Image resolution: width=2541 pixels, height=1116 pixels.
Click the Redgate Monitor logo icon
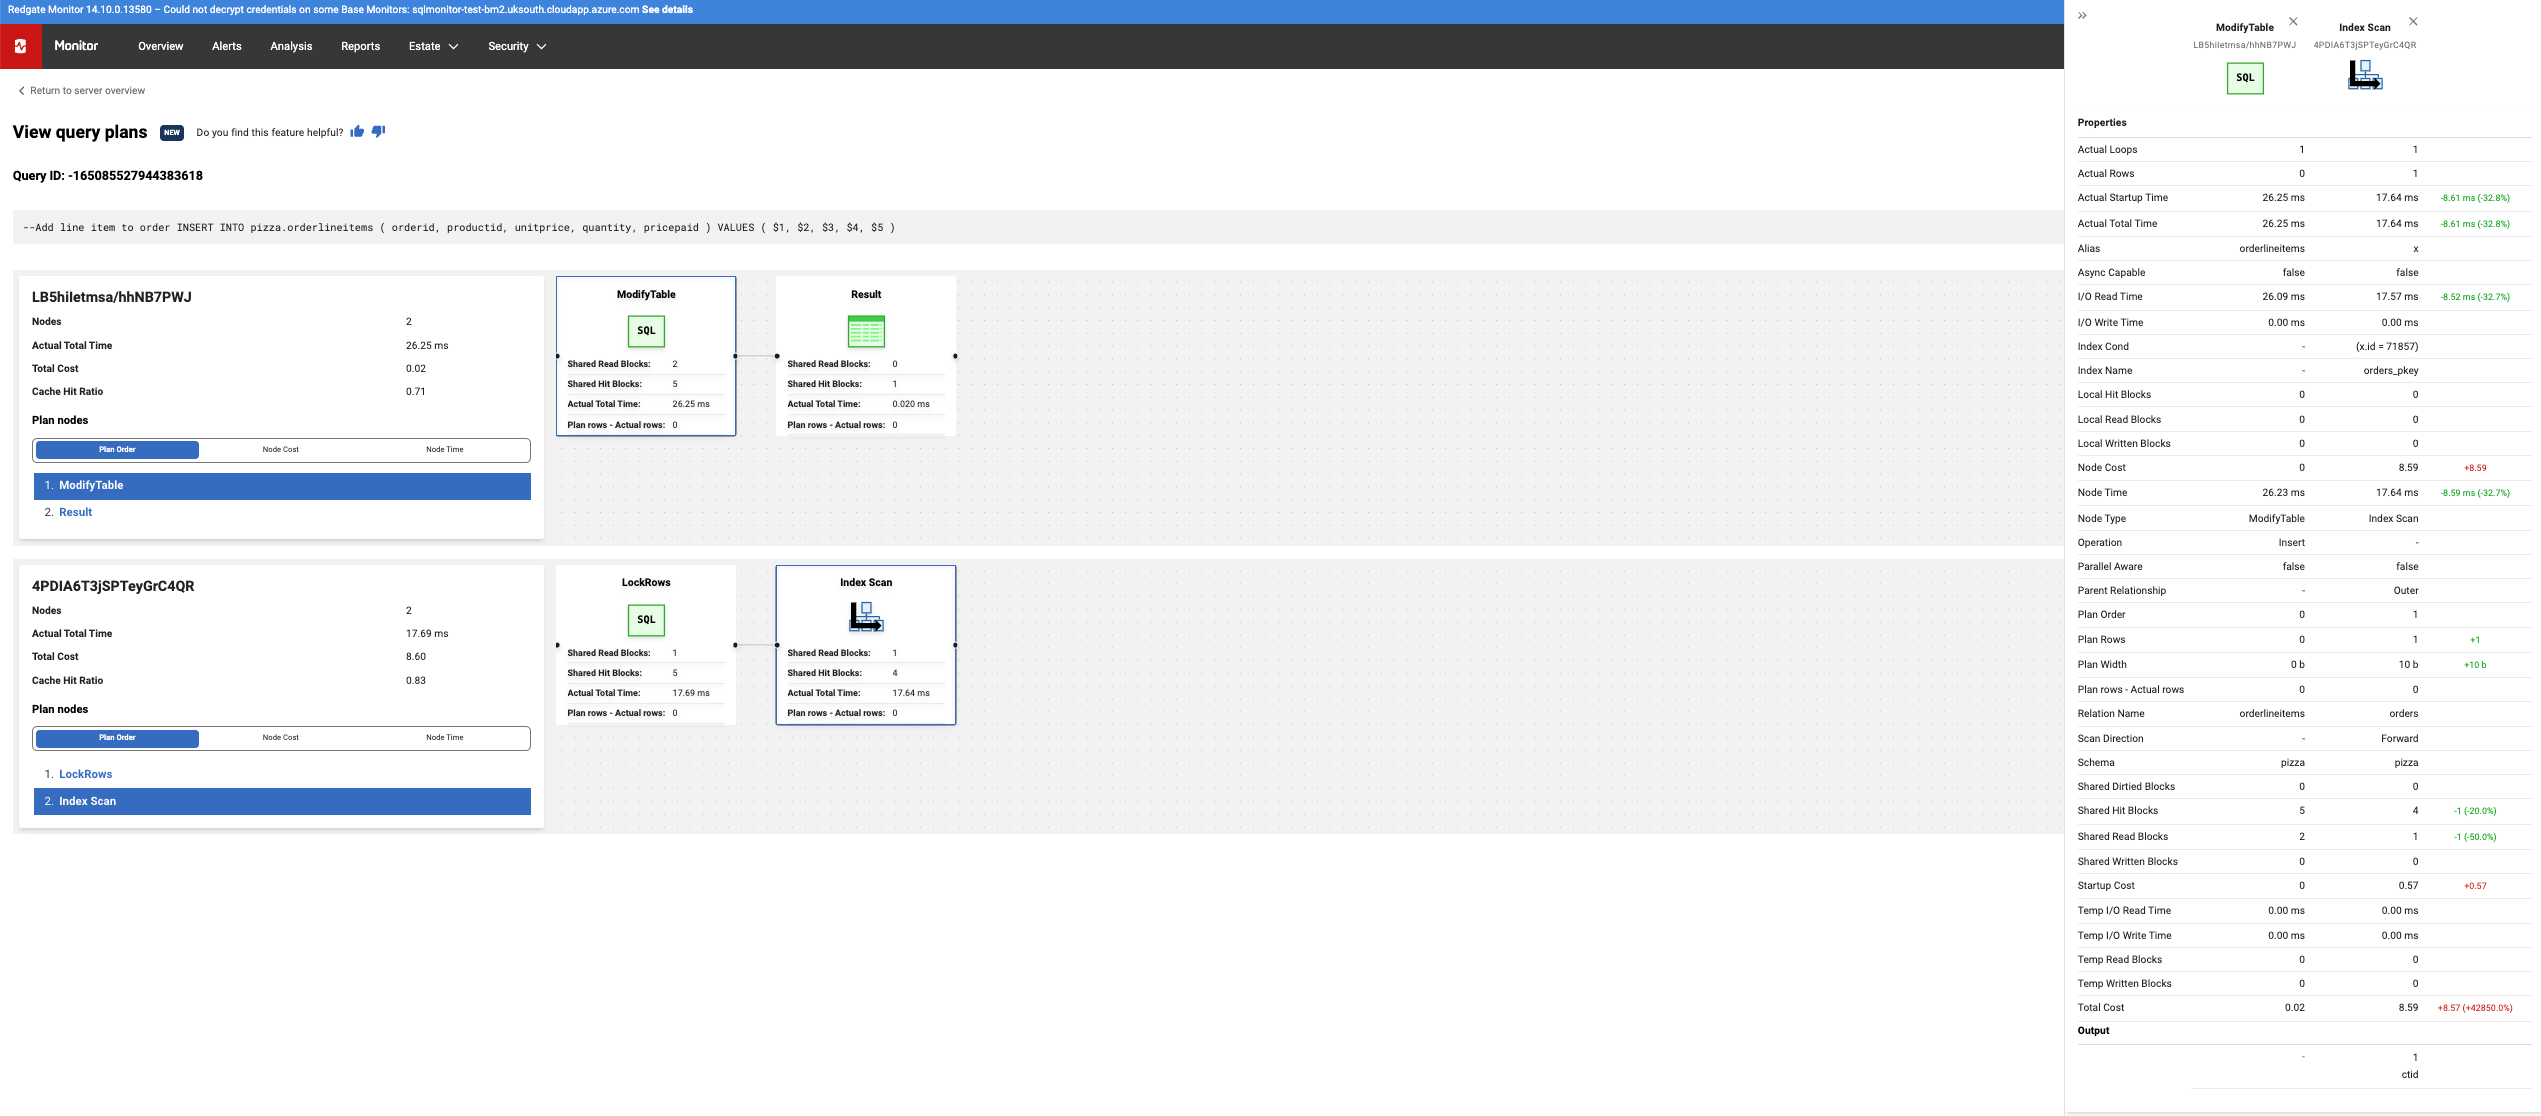[x=21, y=45]
